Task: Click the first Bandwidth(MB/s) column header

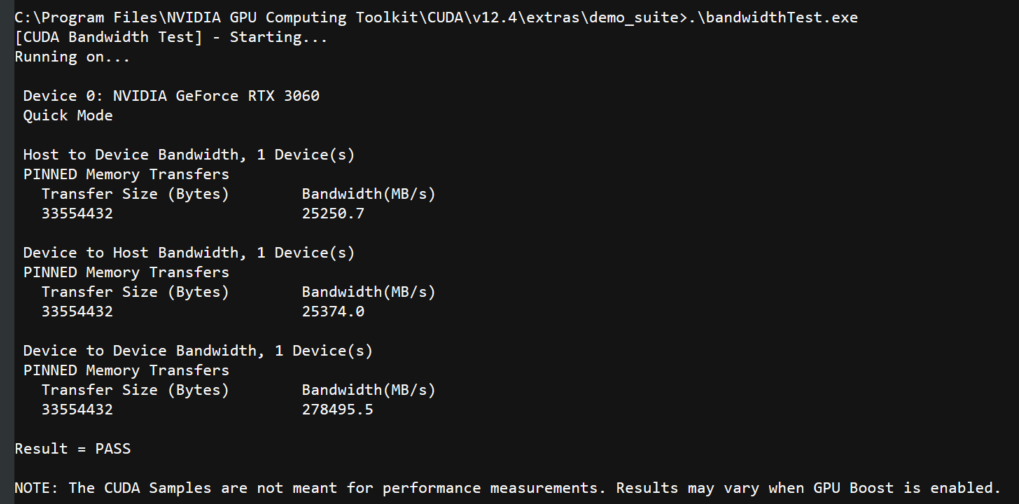Action: click(x=368, y=194)
